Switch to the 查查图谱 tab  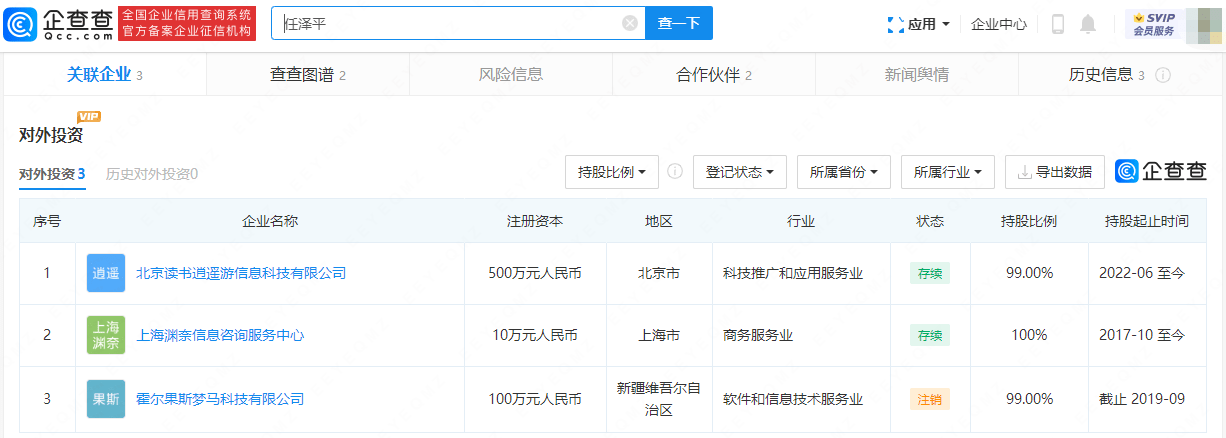[x=308, y=75]
